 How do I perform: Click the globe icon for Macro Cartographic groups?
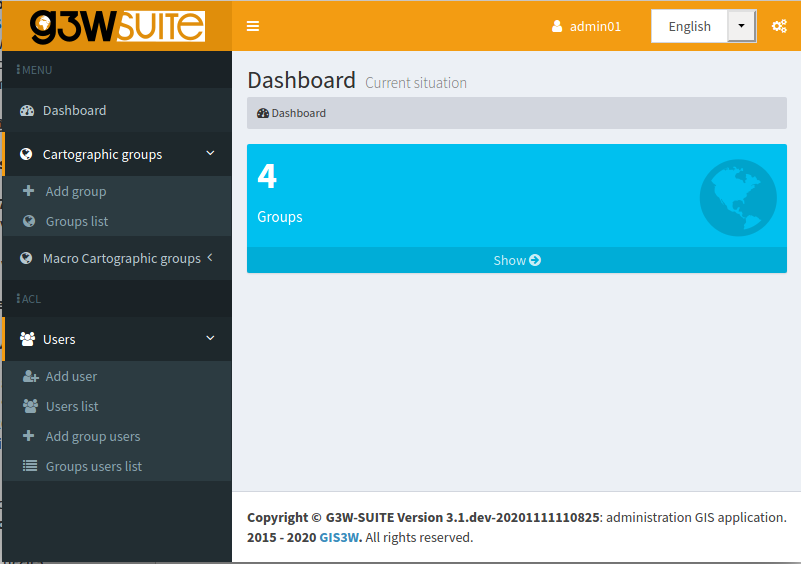(x=26, y=258)
